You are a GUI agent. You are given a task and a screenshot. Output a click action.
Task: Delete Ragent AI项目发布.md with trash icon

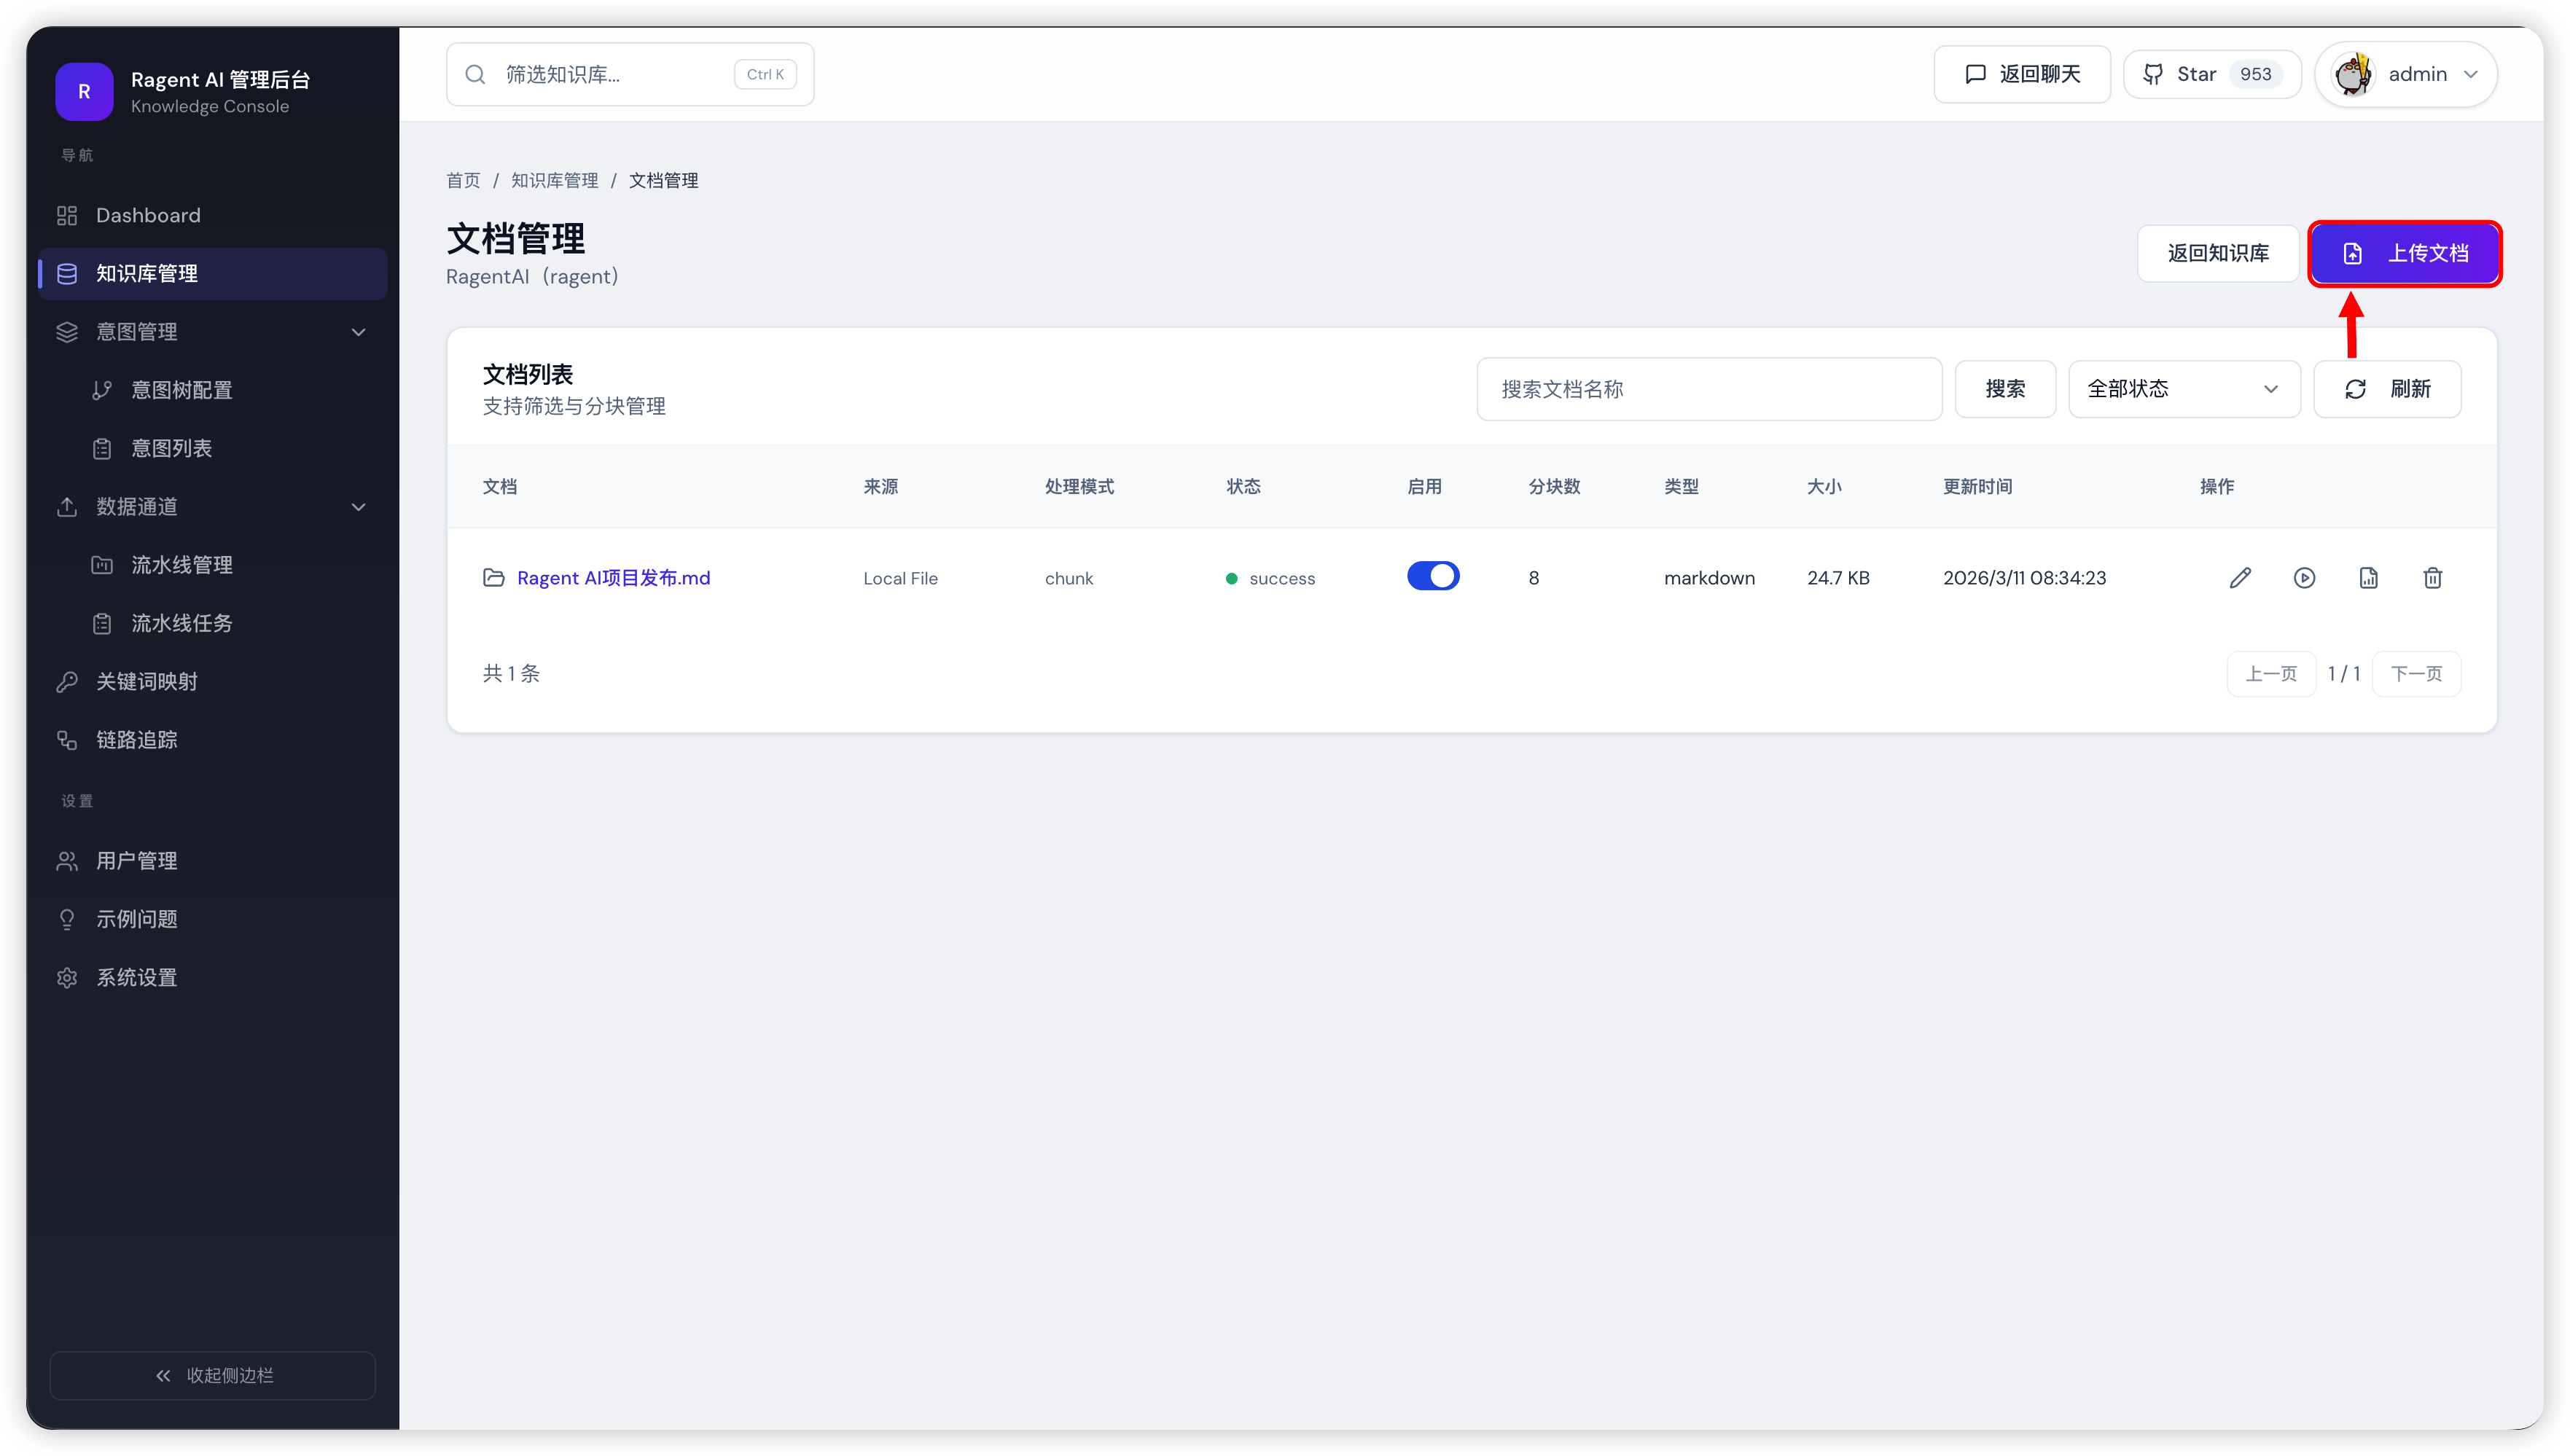point(2432,578)
